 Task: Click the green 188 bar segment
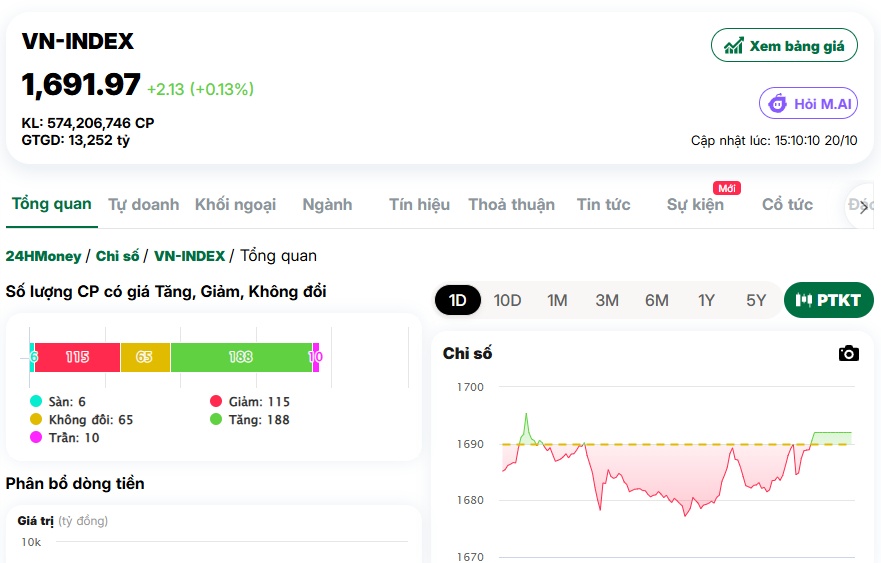point(241,357)
